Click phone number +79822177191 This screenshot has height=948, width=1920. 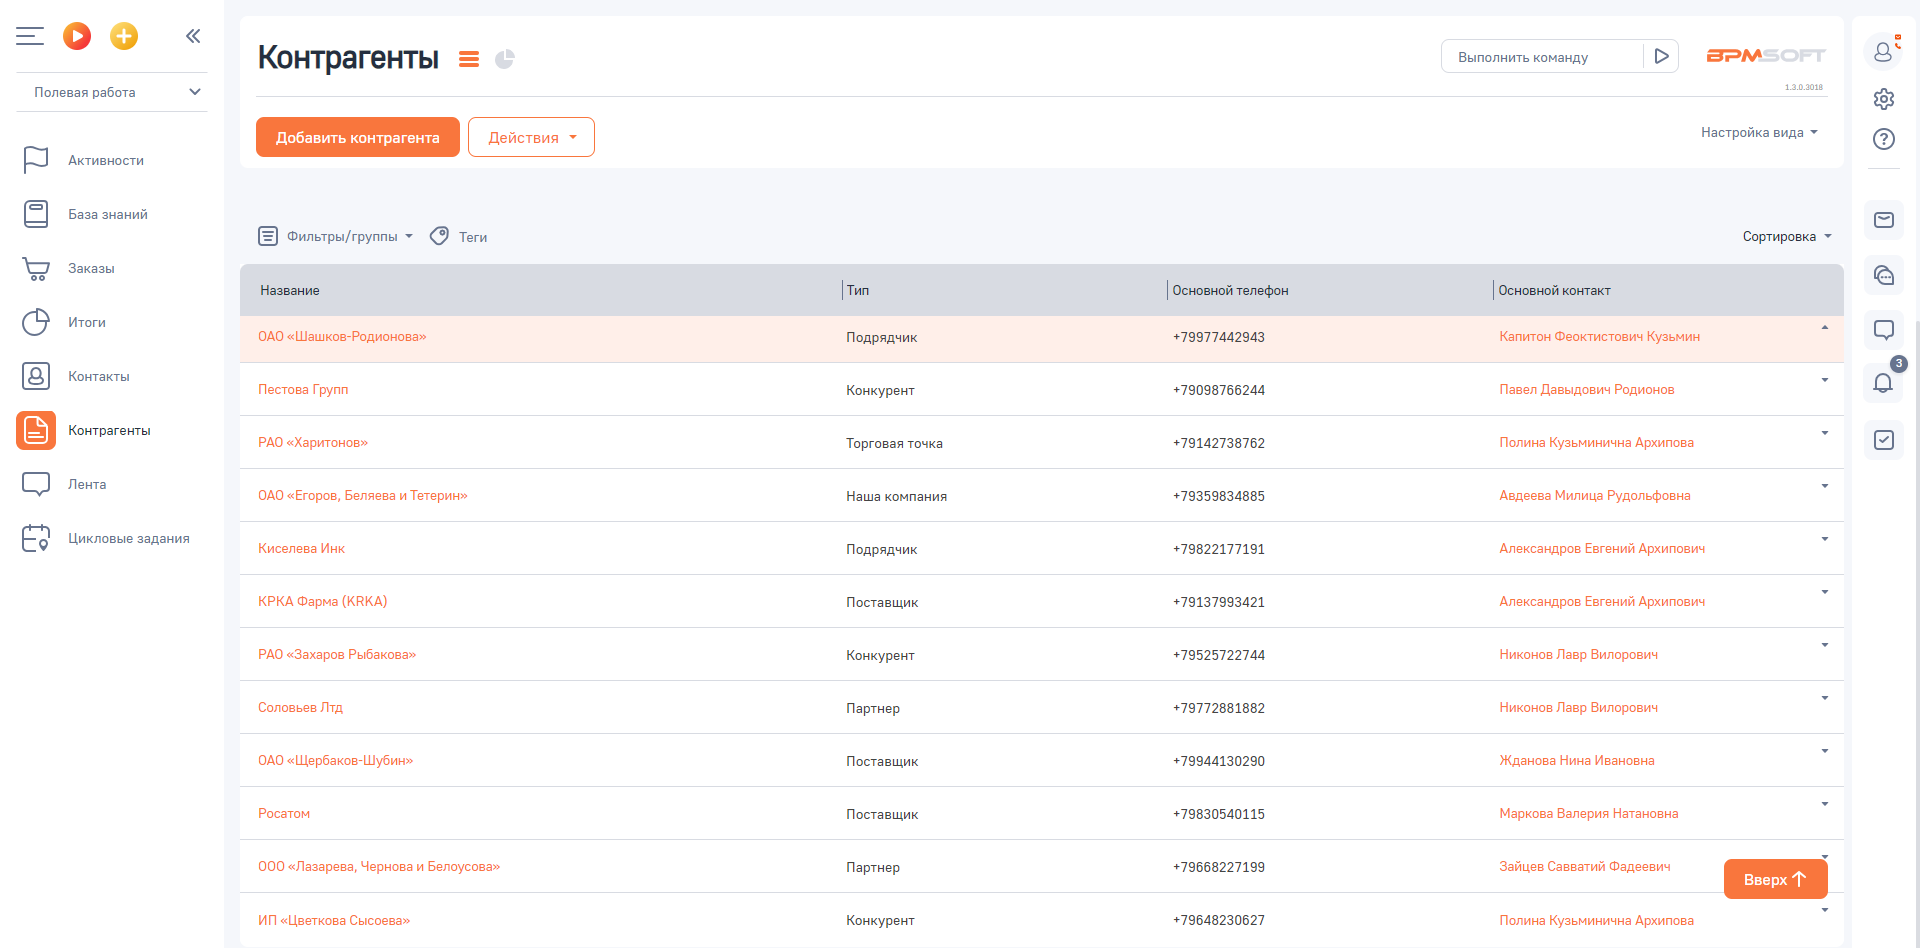click(1219, 549)
